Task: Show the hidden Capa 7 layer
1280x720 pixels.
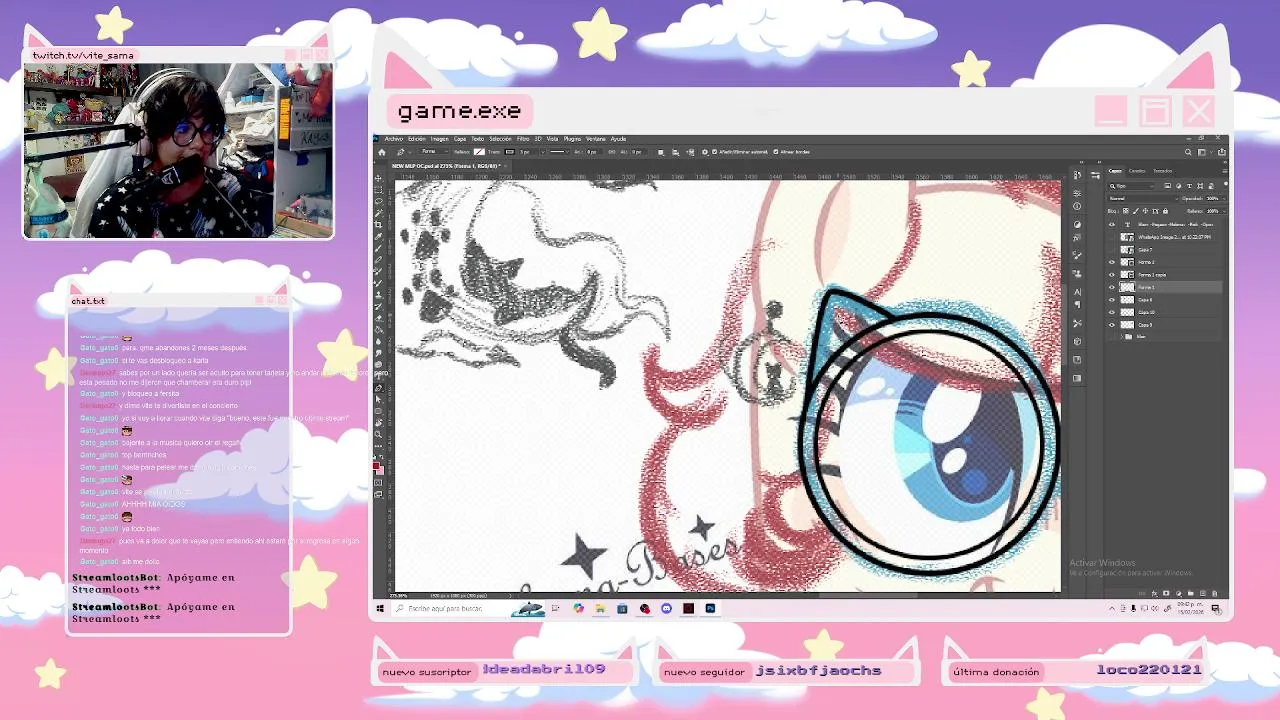Action: (x=1112, y=250)
